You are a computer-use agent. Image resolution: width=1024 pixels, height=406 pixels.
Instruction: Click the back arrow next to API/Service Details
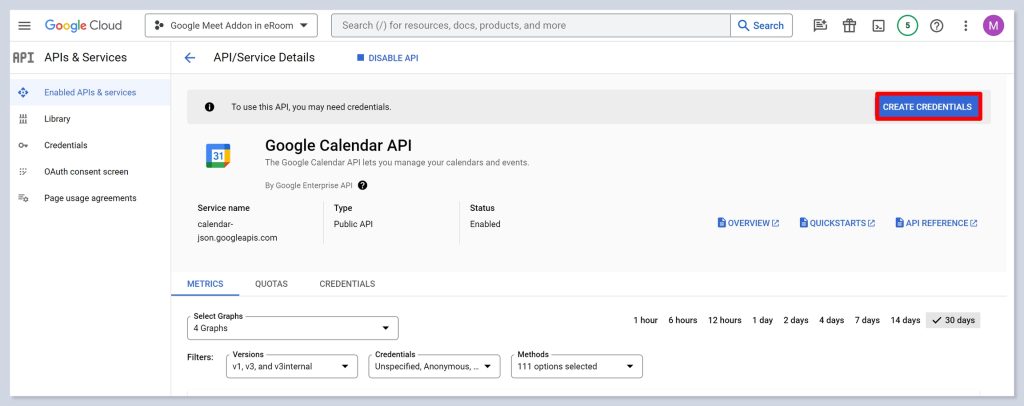point(190,58)
